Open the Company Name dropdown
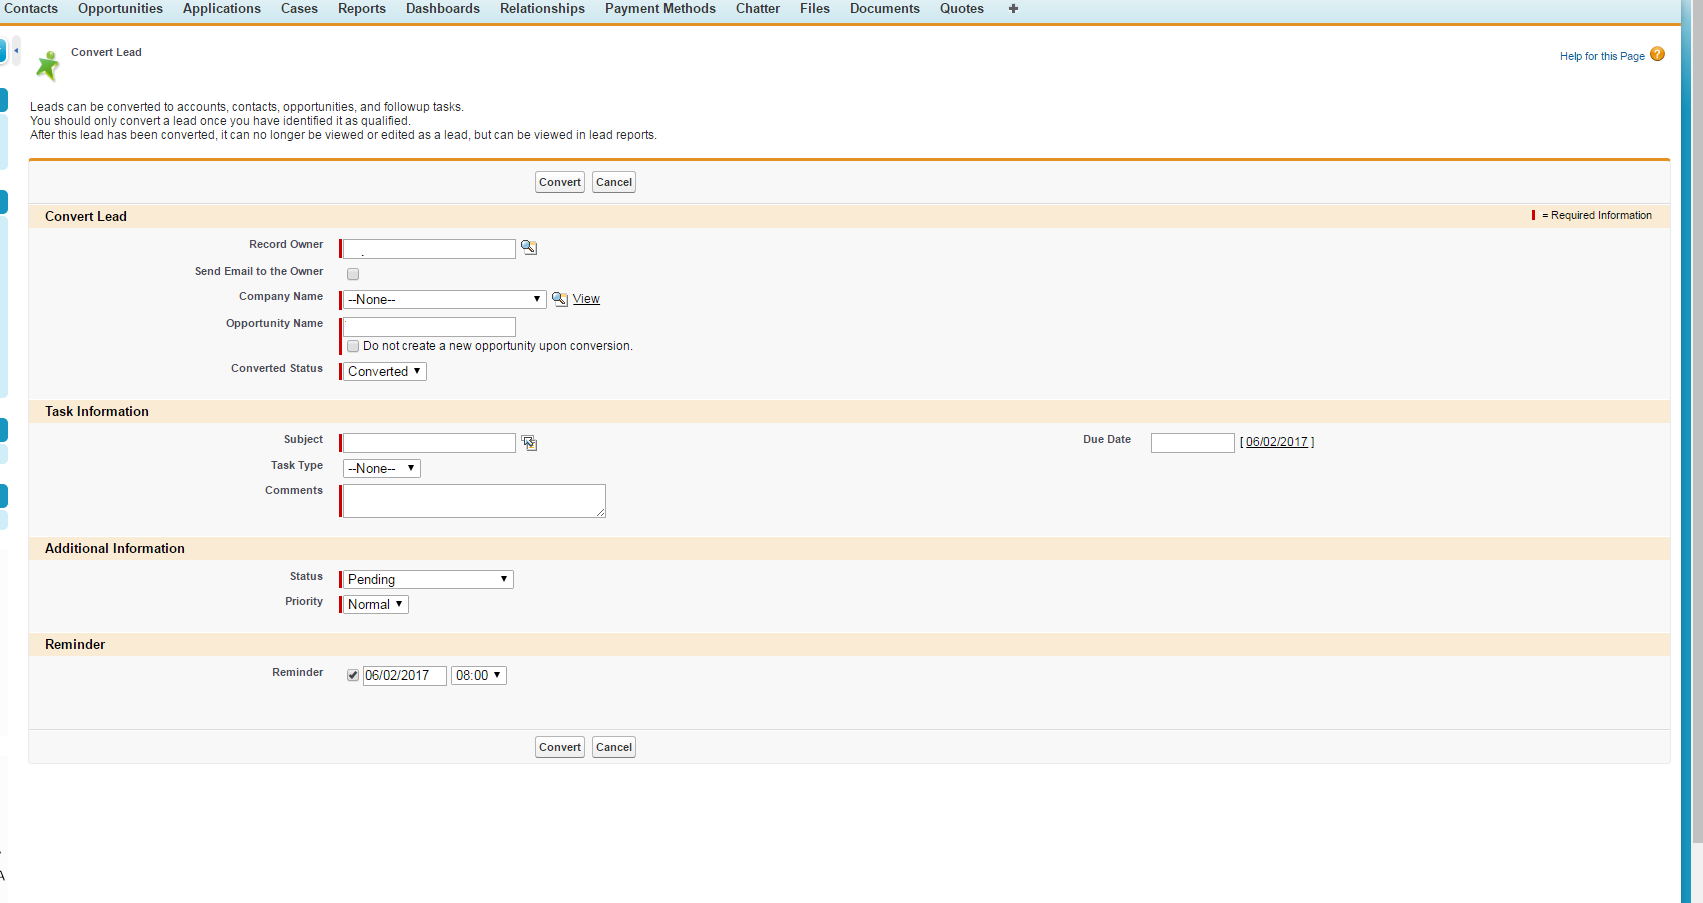The width and height of the screenshot is (1703, 903). pyautogui.click(x=445, y=299)
